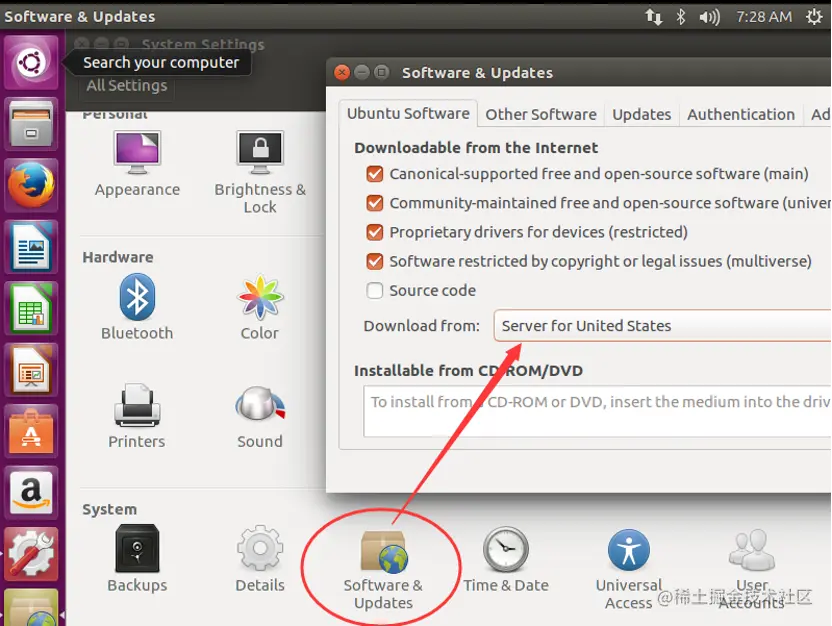Launch Firefox from the launcher
832x626 pixels.
coord(31,185)
